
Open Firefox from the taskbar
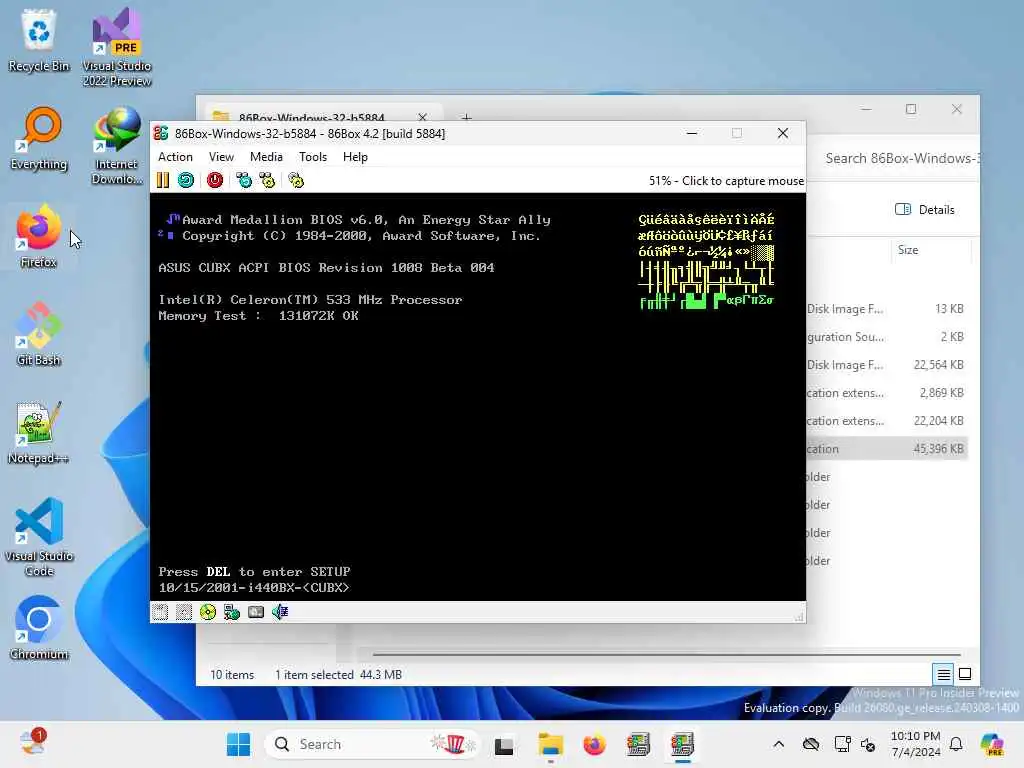tap(594, 744)
